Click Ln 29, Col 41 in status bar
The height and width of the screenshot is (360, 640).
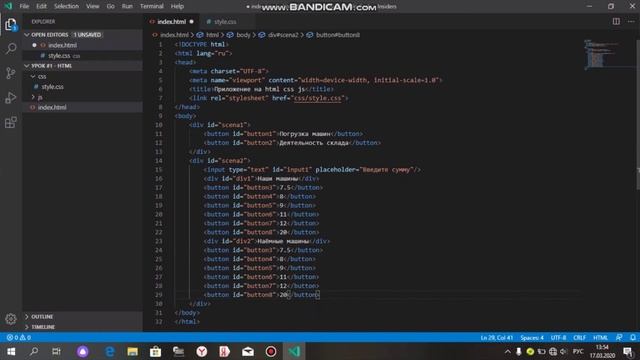tap(496, 338)
